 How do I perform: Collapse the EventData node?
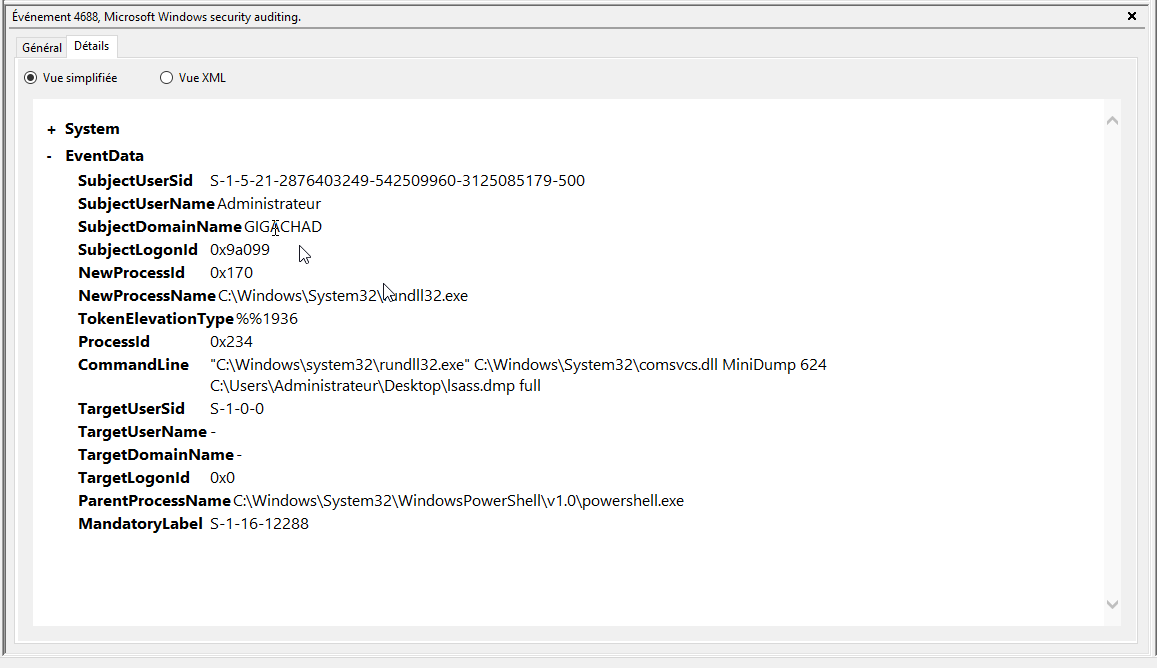coord(49,156)
